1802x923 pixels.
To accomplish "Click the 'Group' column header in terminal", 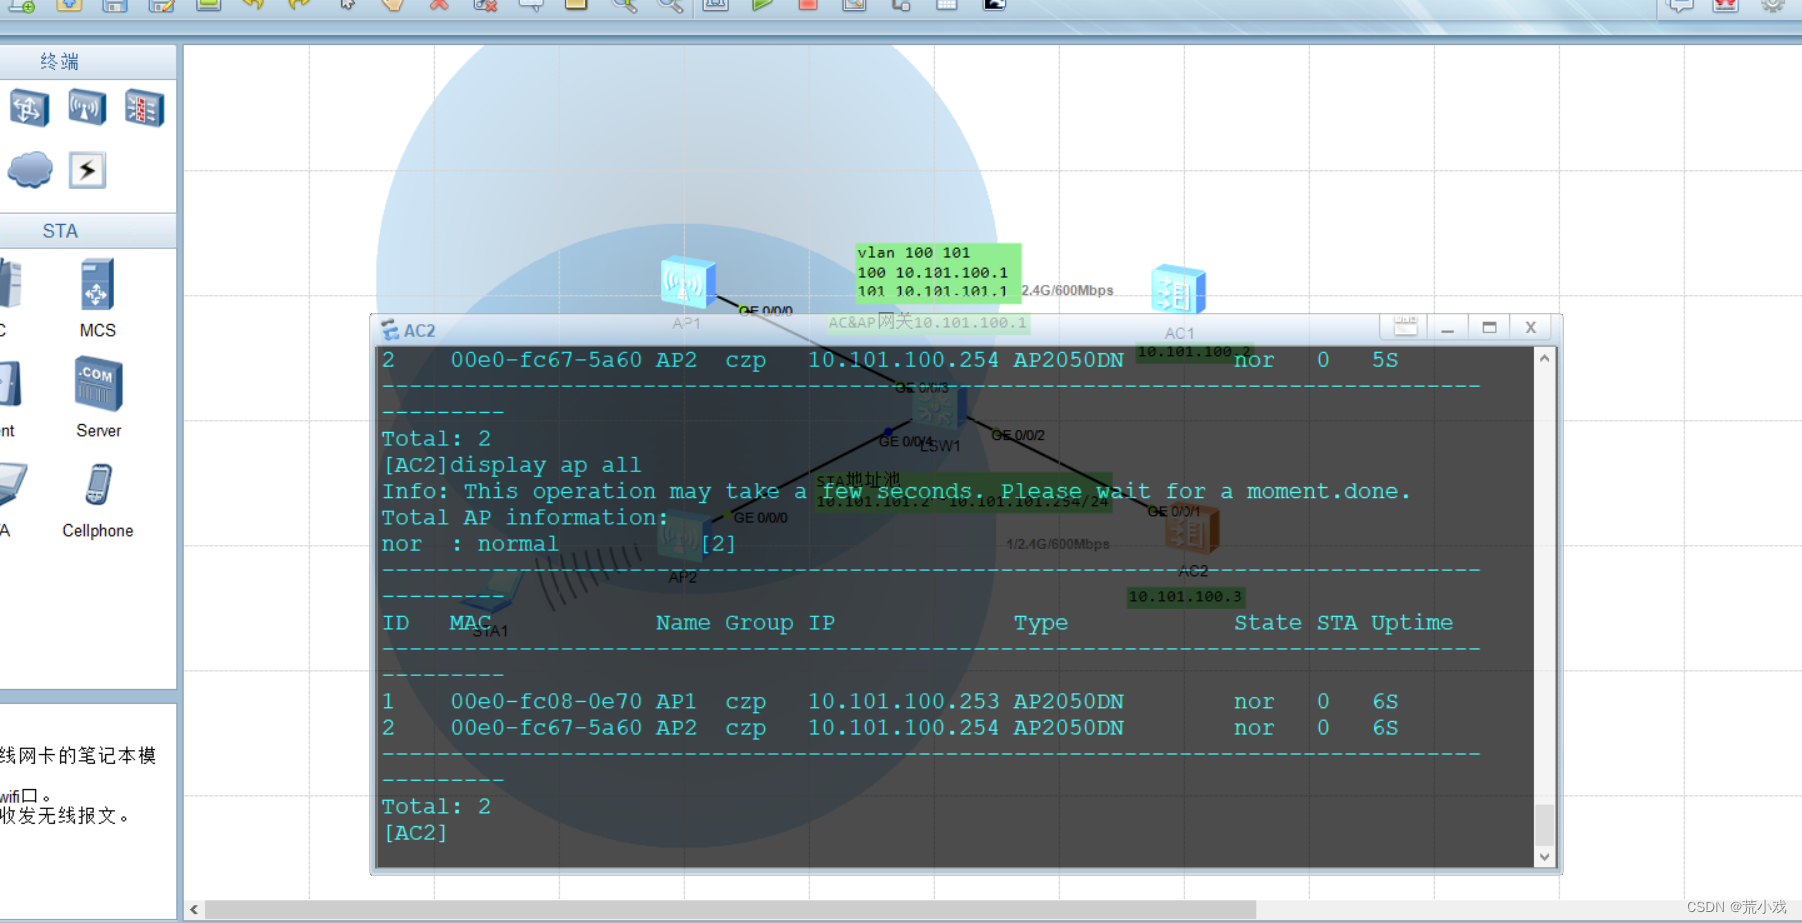I will coord(759,623).
